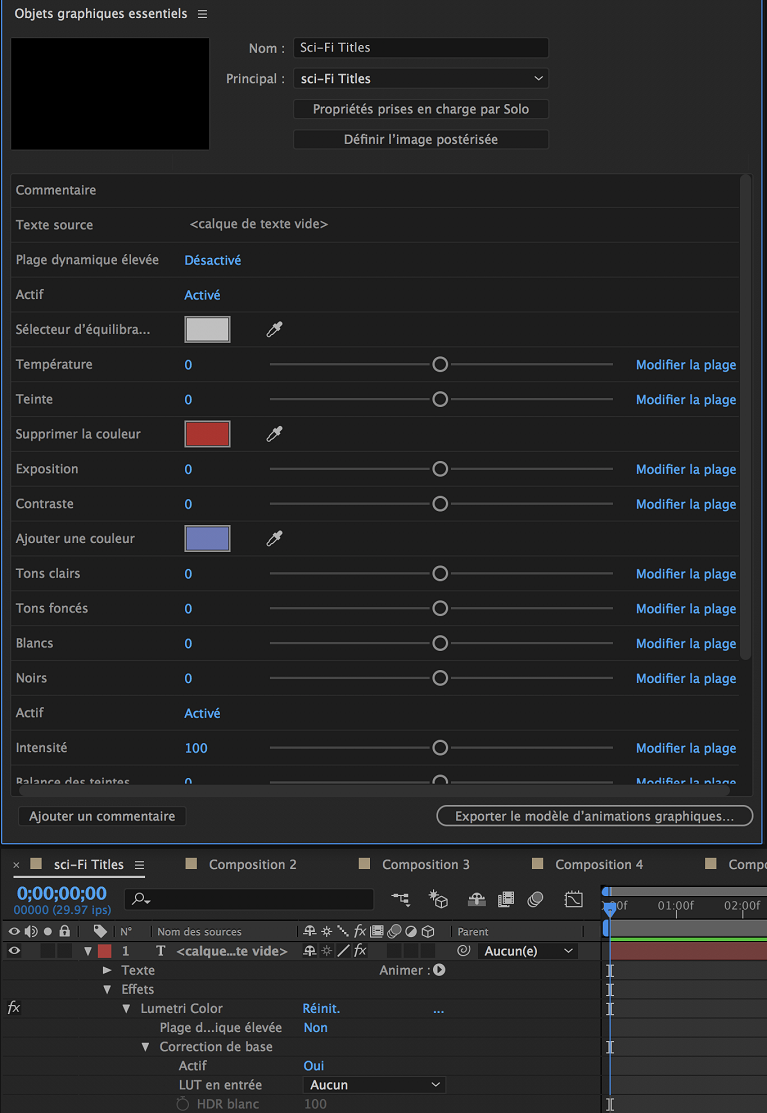This screenshot has height=1113, width=767.
Task: Click the Sélecteur d'équilibra… grey swatch
Action: tap(207, 329)
